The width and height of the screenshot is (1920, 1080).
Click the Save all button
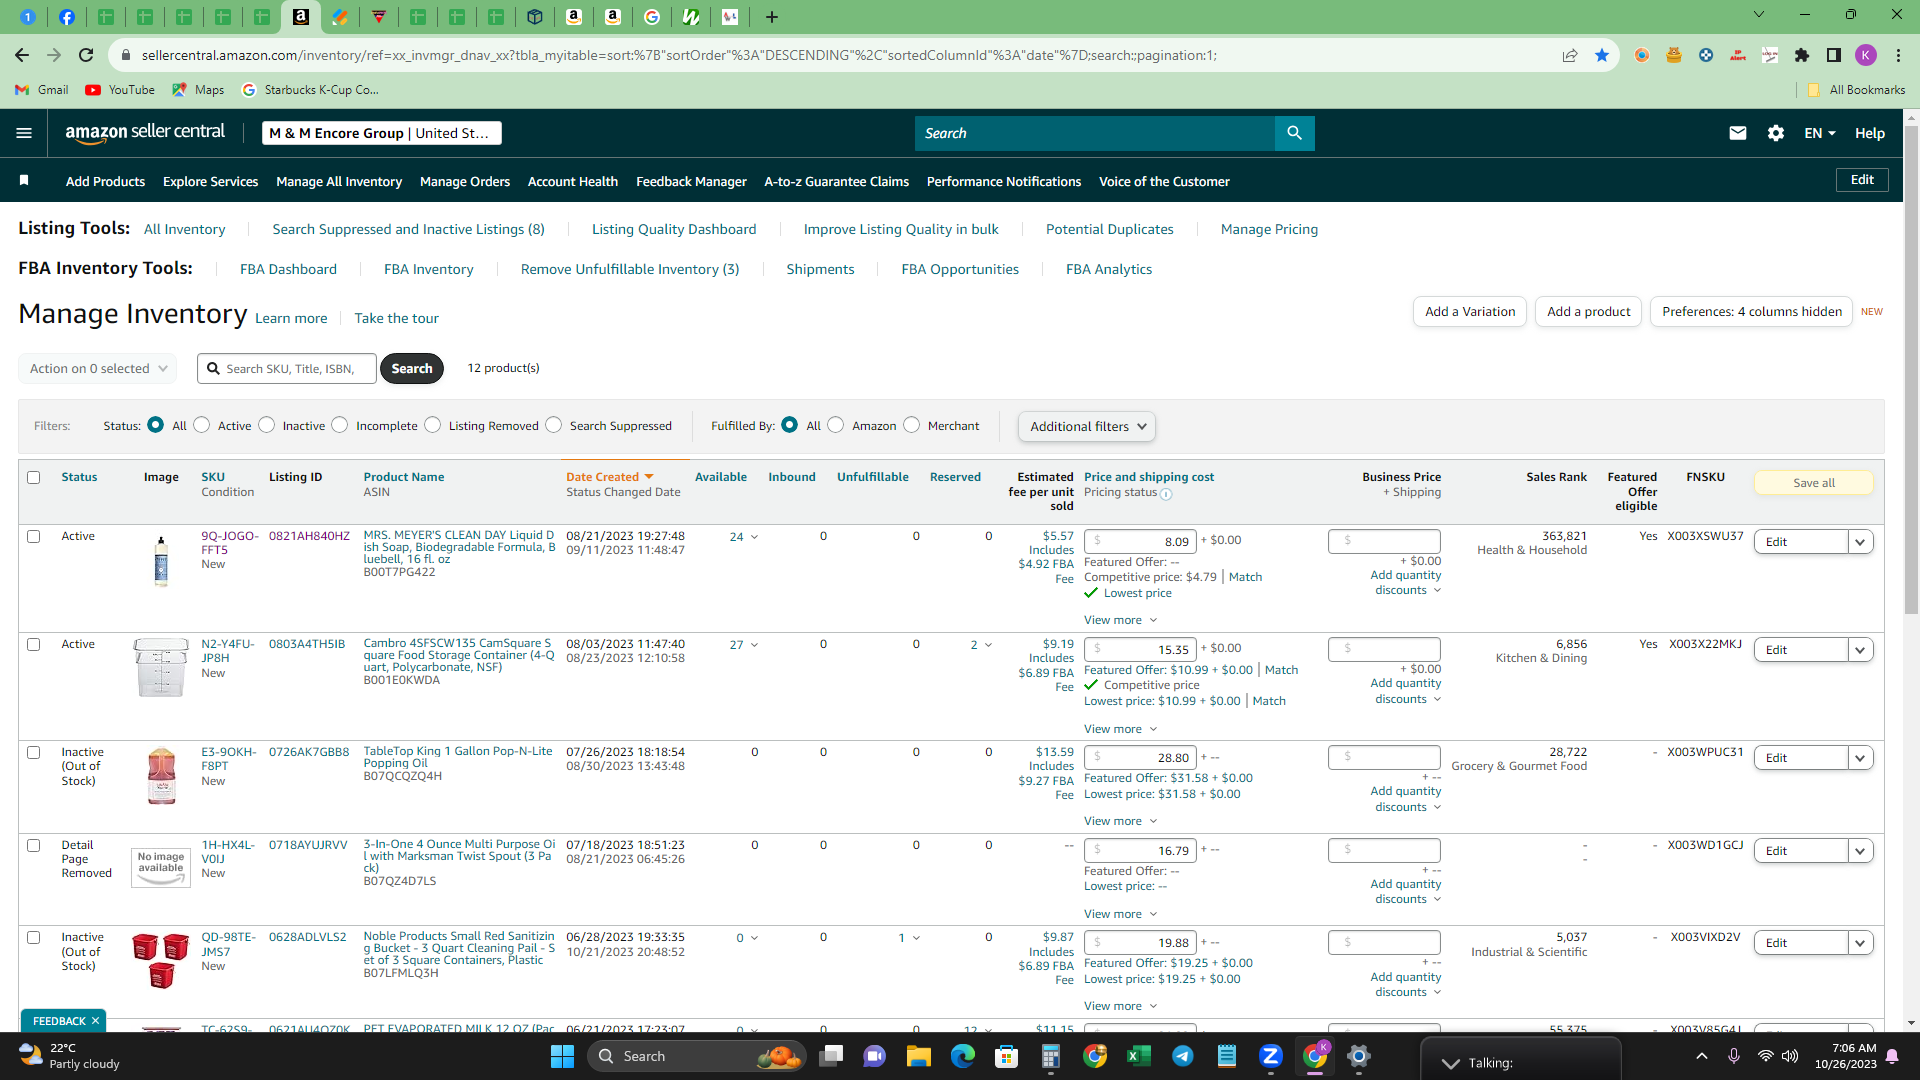point(1814,483)
